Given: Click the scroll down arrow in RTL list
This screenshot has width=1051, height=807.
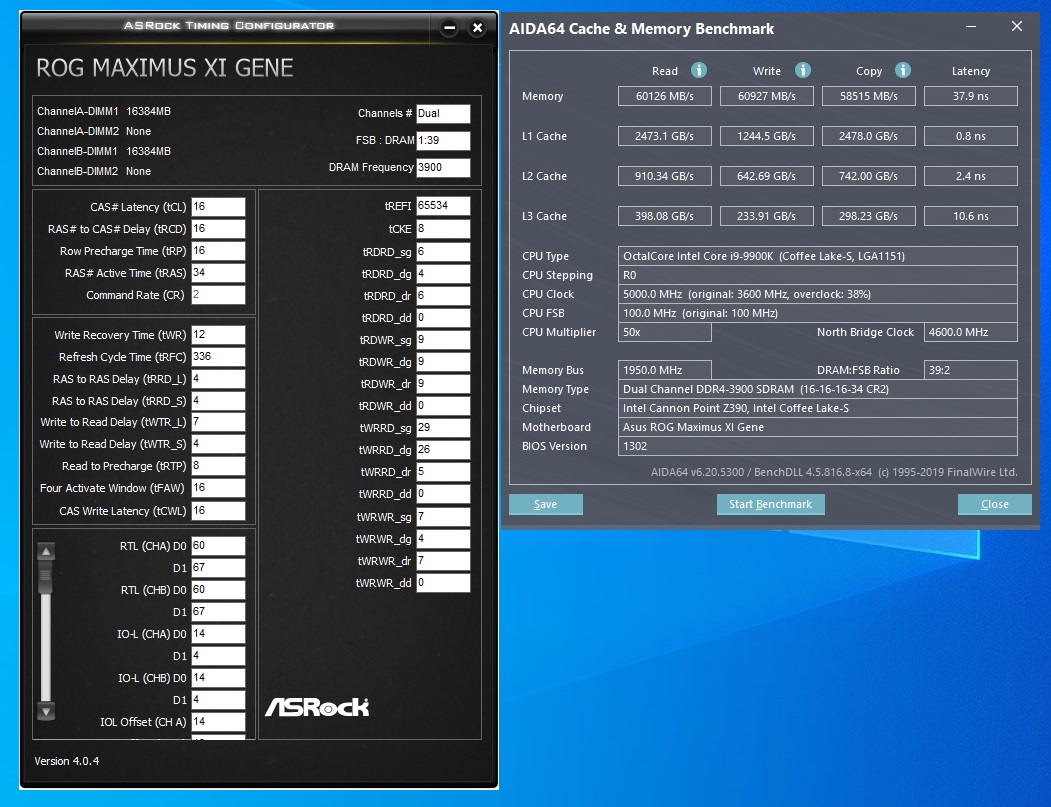Looking at the screenshot, I should pyautogui.click(x=46, y=712).
